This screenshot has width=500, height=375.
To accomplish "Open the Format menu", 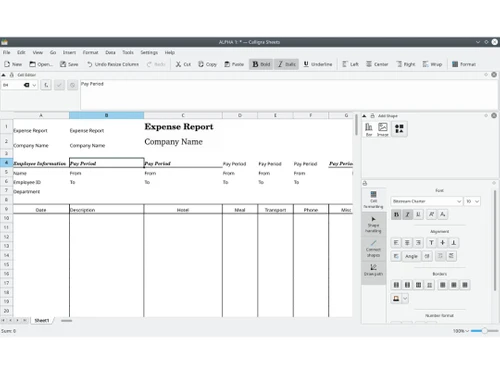I will 90,52.
